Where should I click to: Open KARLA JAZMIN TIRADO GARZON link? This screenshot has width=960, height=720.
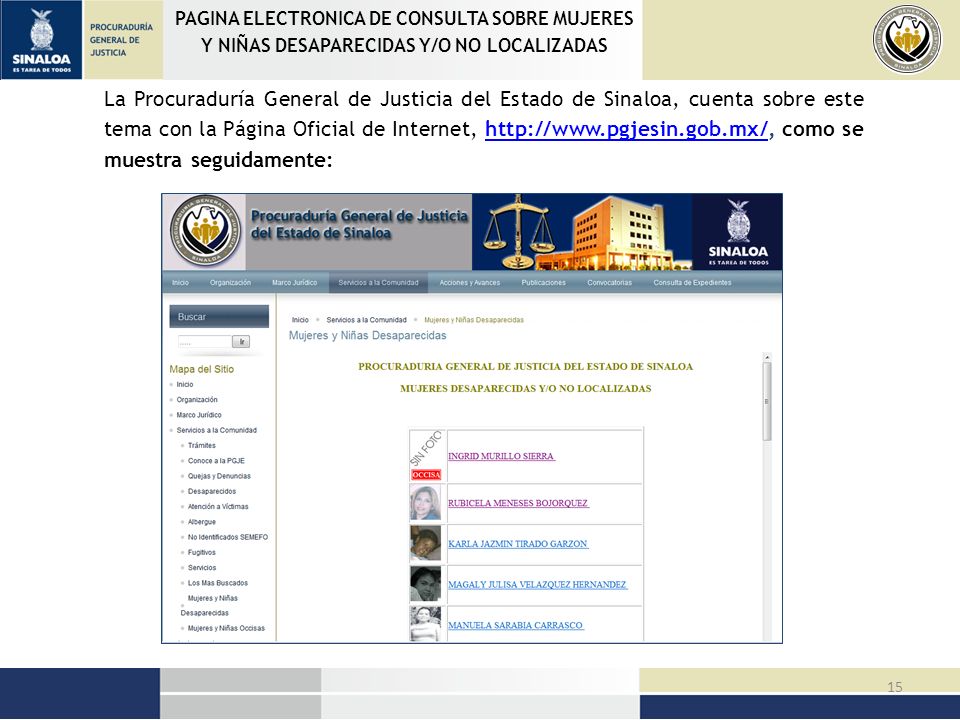pyautogui.click(x=518, y=544)
